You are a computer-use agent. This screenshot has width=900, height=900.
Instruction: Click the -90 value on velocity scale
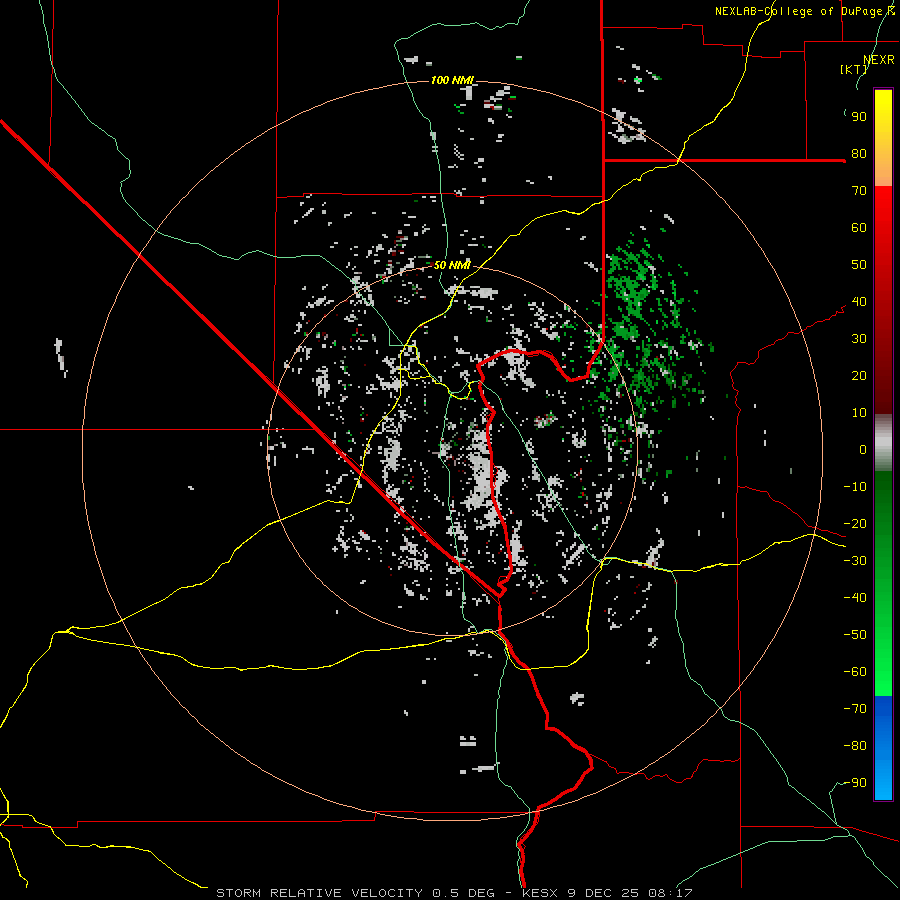pyautogui.click(x=855, y=783)
